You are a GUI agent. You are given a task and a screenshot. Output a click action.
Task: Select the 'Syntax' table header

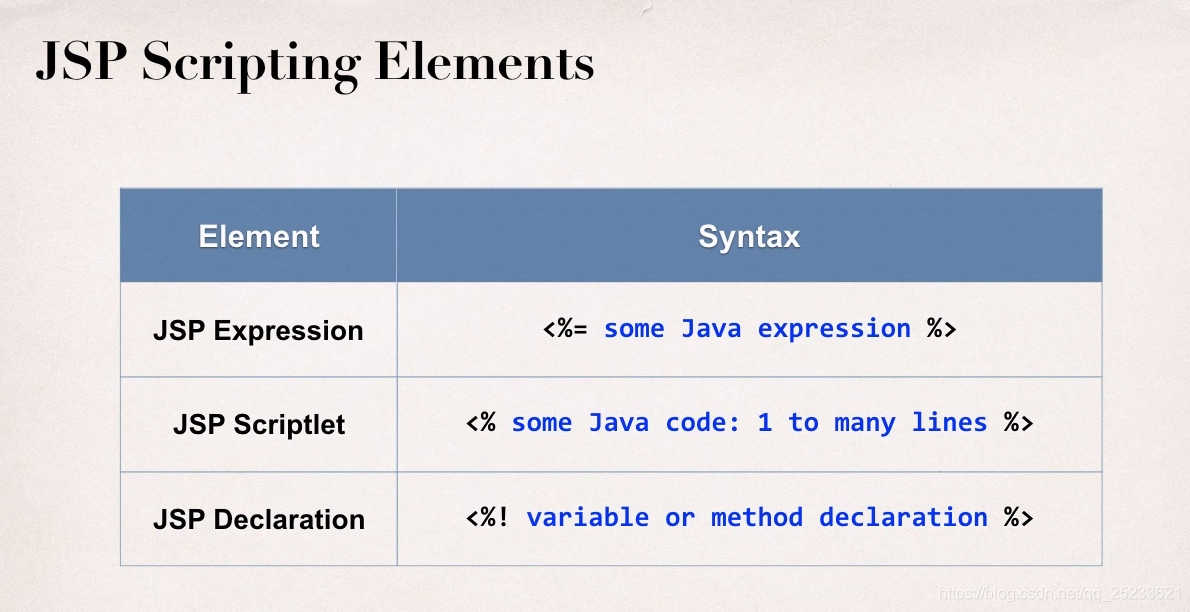click(748, 236)
